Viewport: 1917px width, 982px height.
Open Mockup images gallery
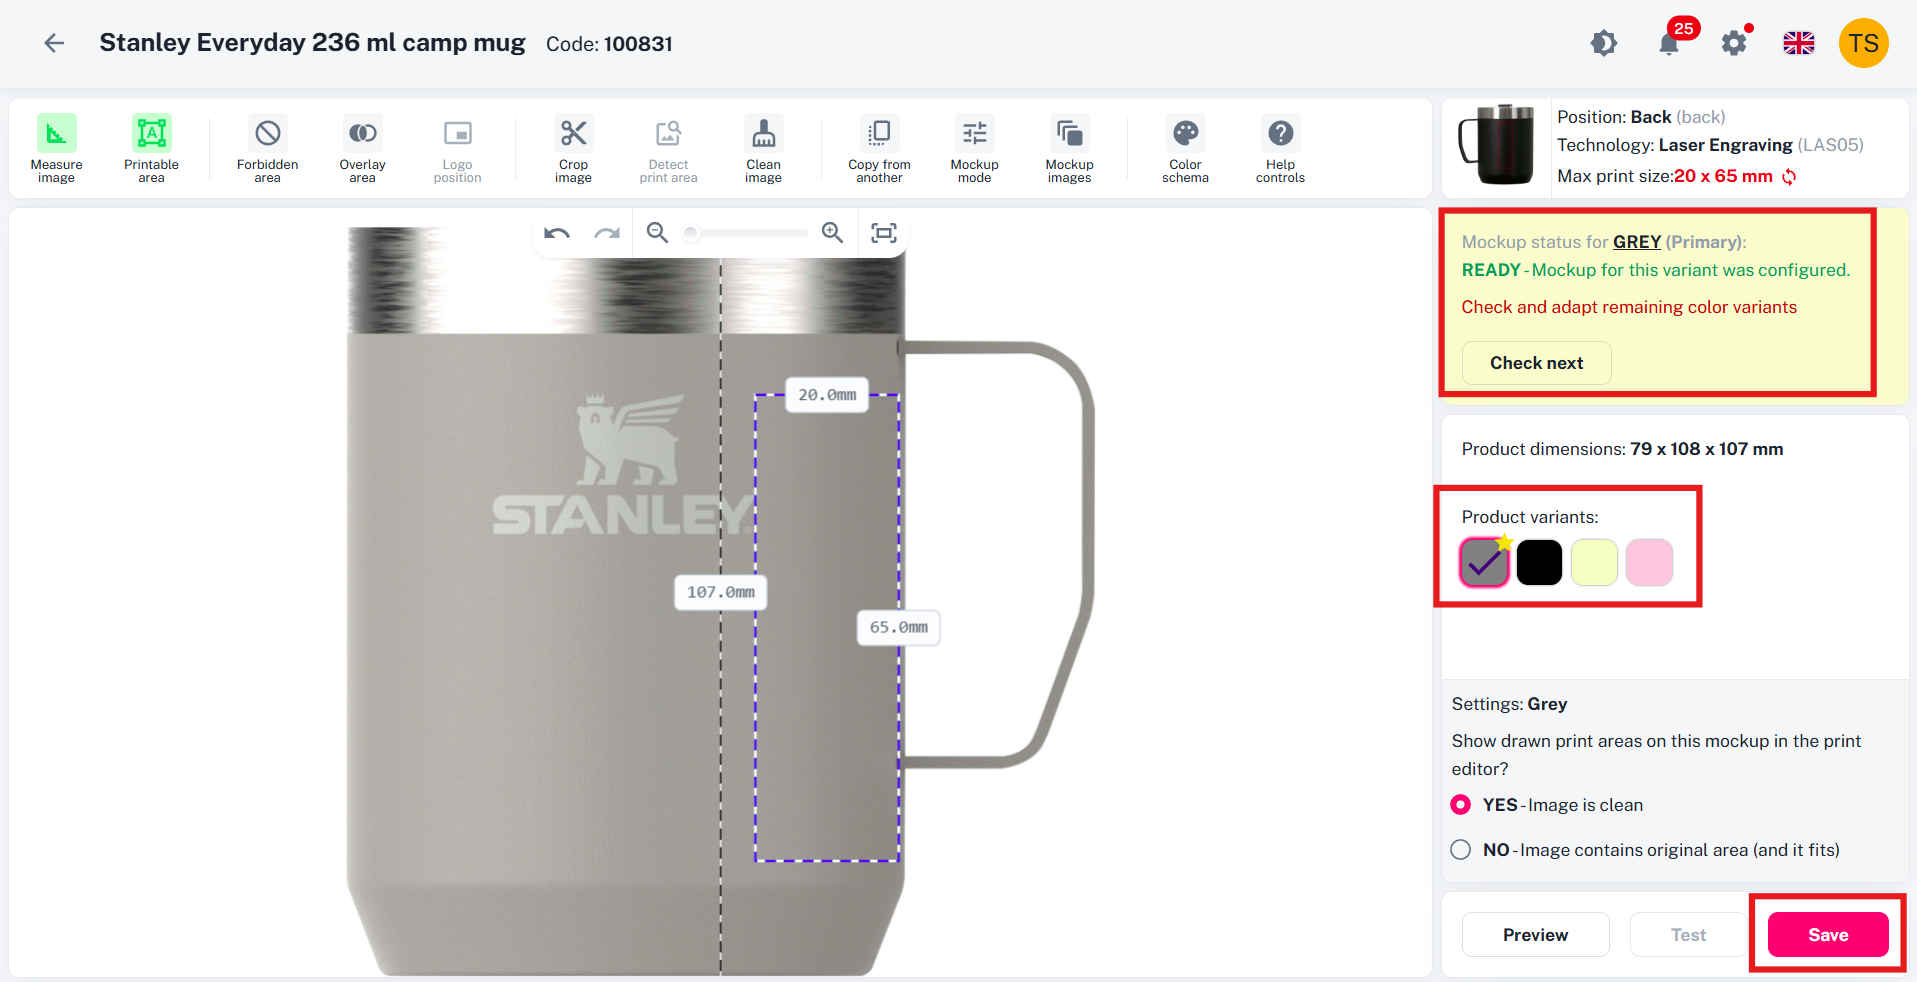pos(1069,149)
